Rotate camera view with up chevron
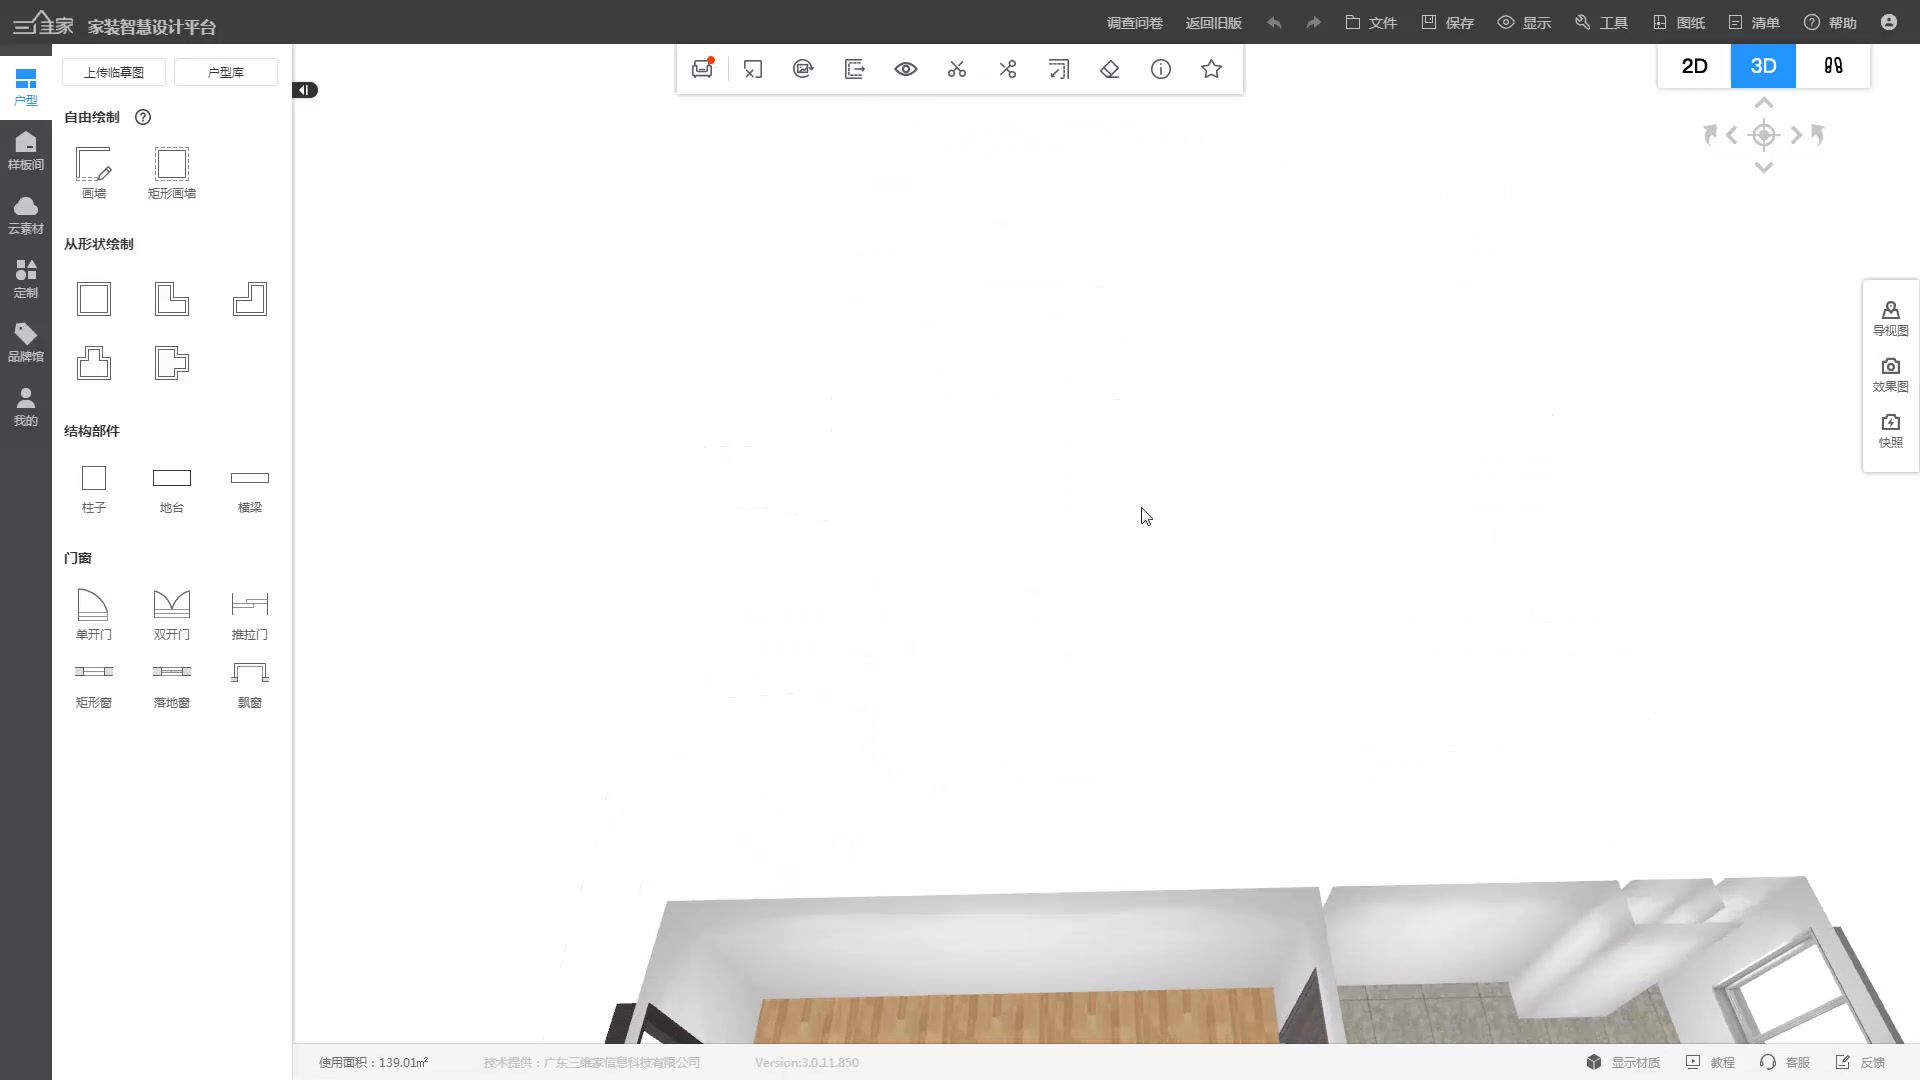The width and height of the screenshot is (1920, 1080). [1764, 103]
